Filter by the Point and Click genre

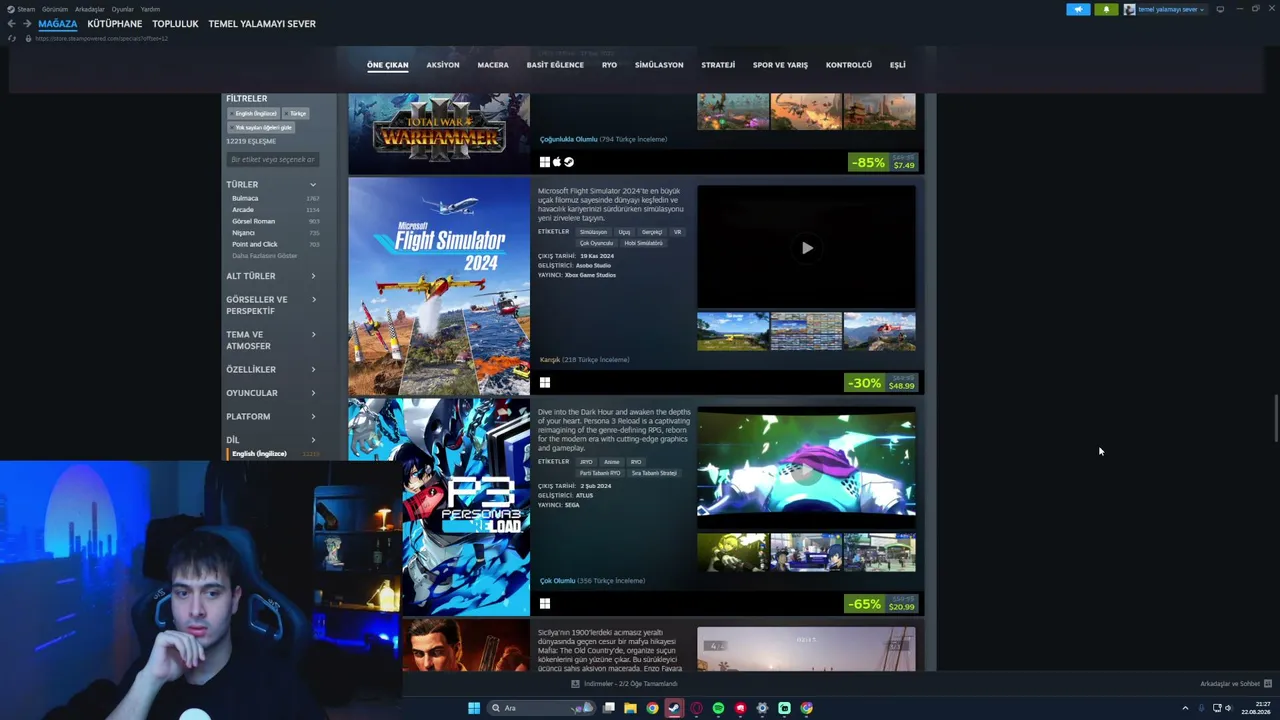255,244
